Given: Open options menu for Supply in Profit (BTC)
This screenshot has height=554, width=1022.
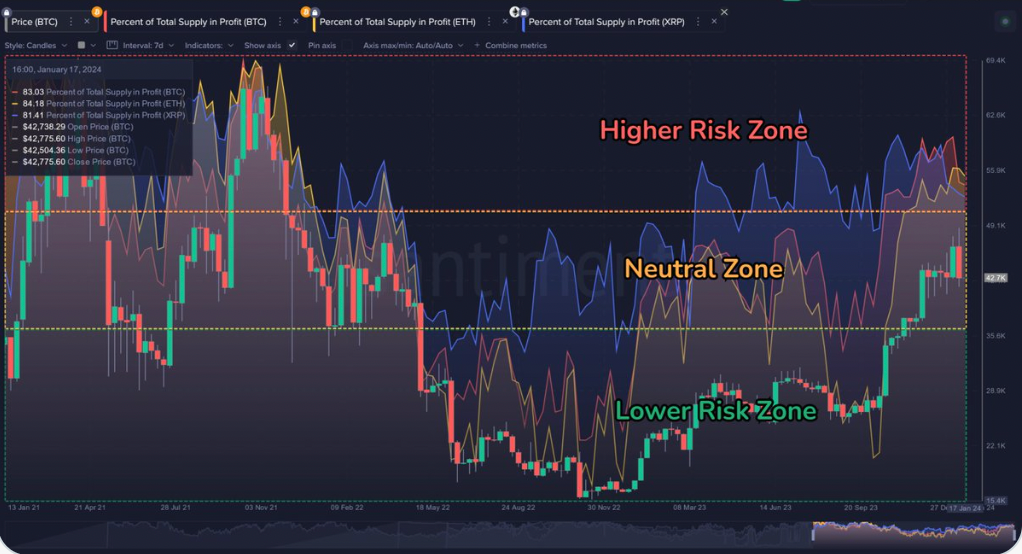Looking at the screenshot, I should (x=280, y=22).
